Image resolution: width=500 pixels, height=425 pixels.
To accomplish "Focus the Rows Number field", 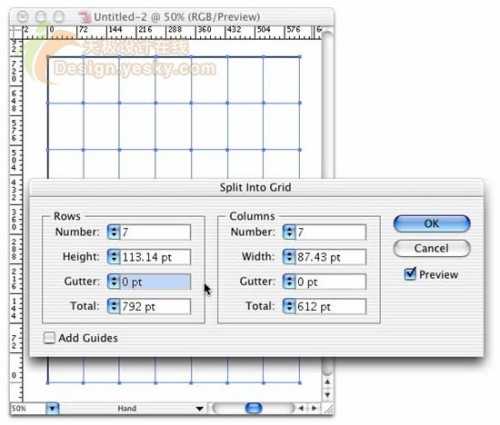I will tap(155, 232).
